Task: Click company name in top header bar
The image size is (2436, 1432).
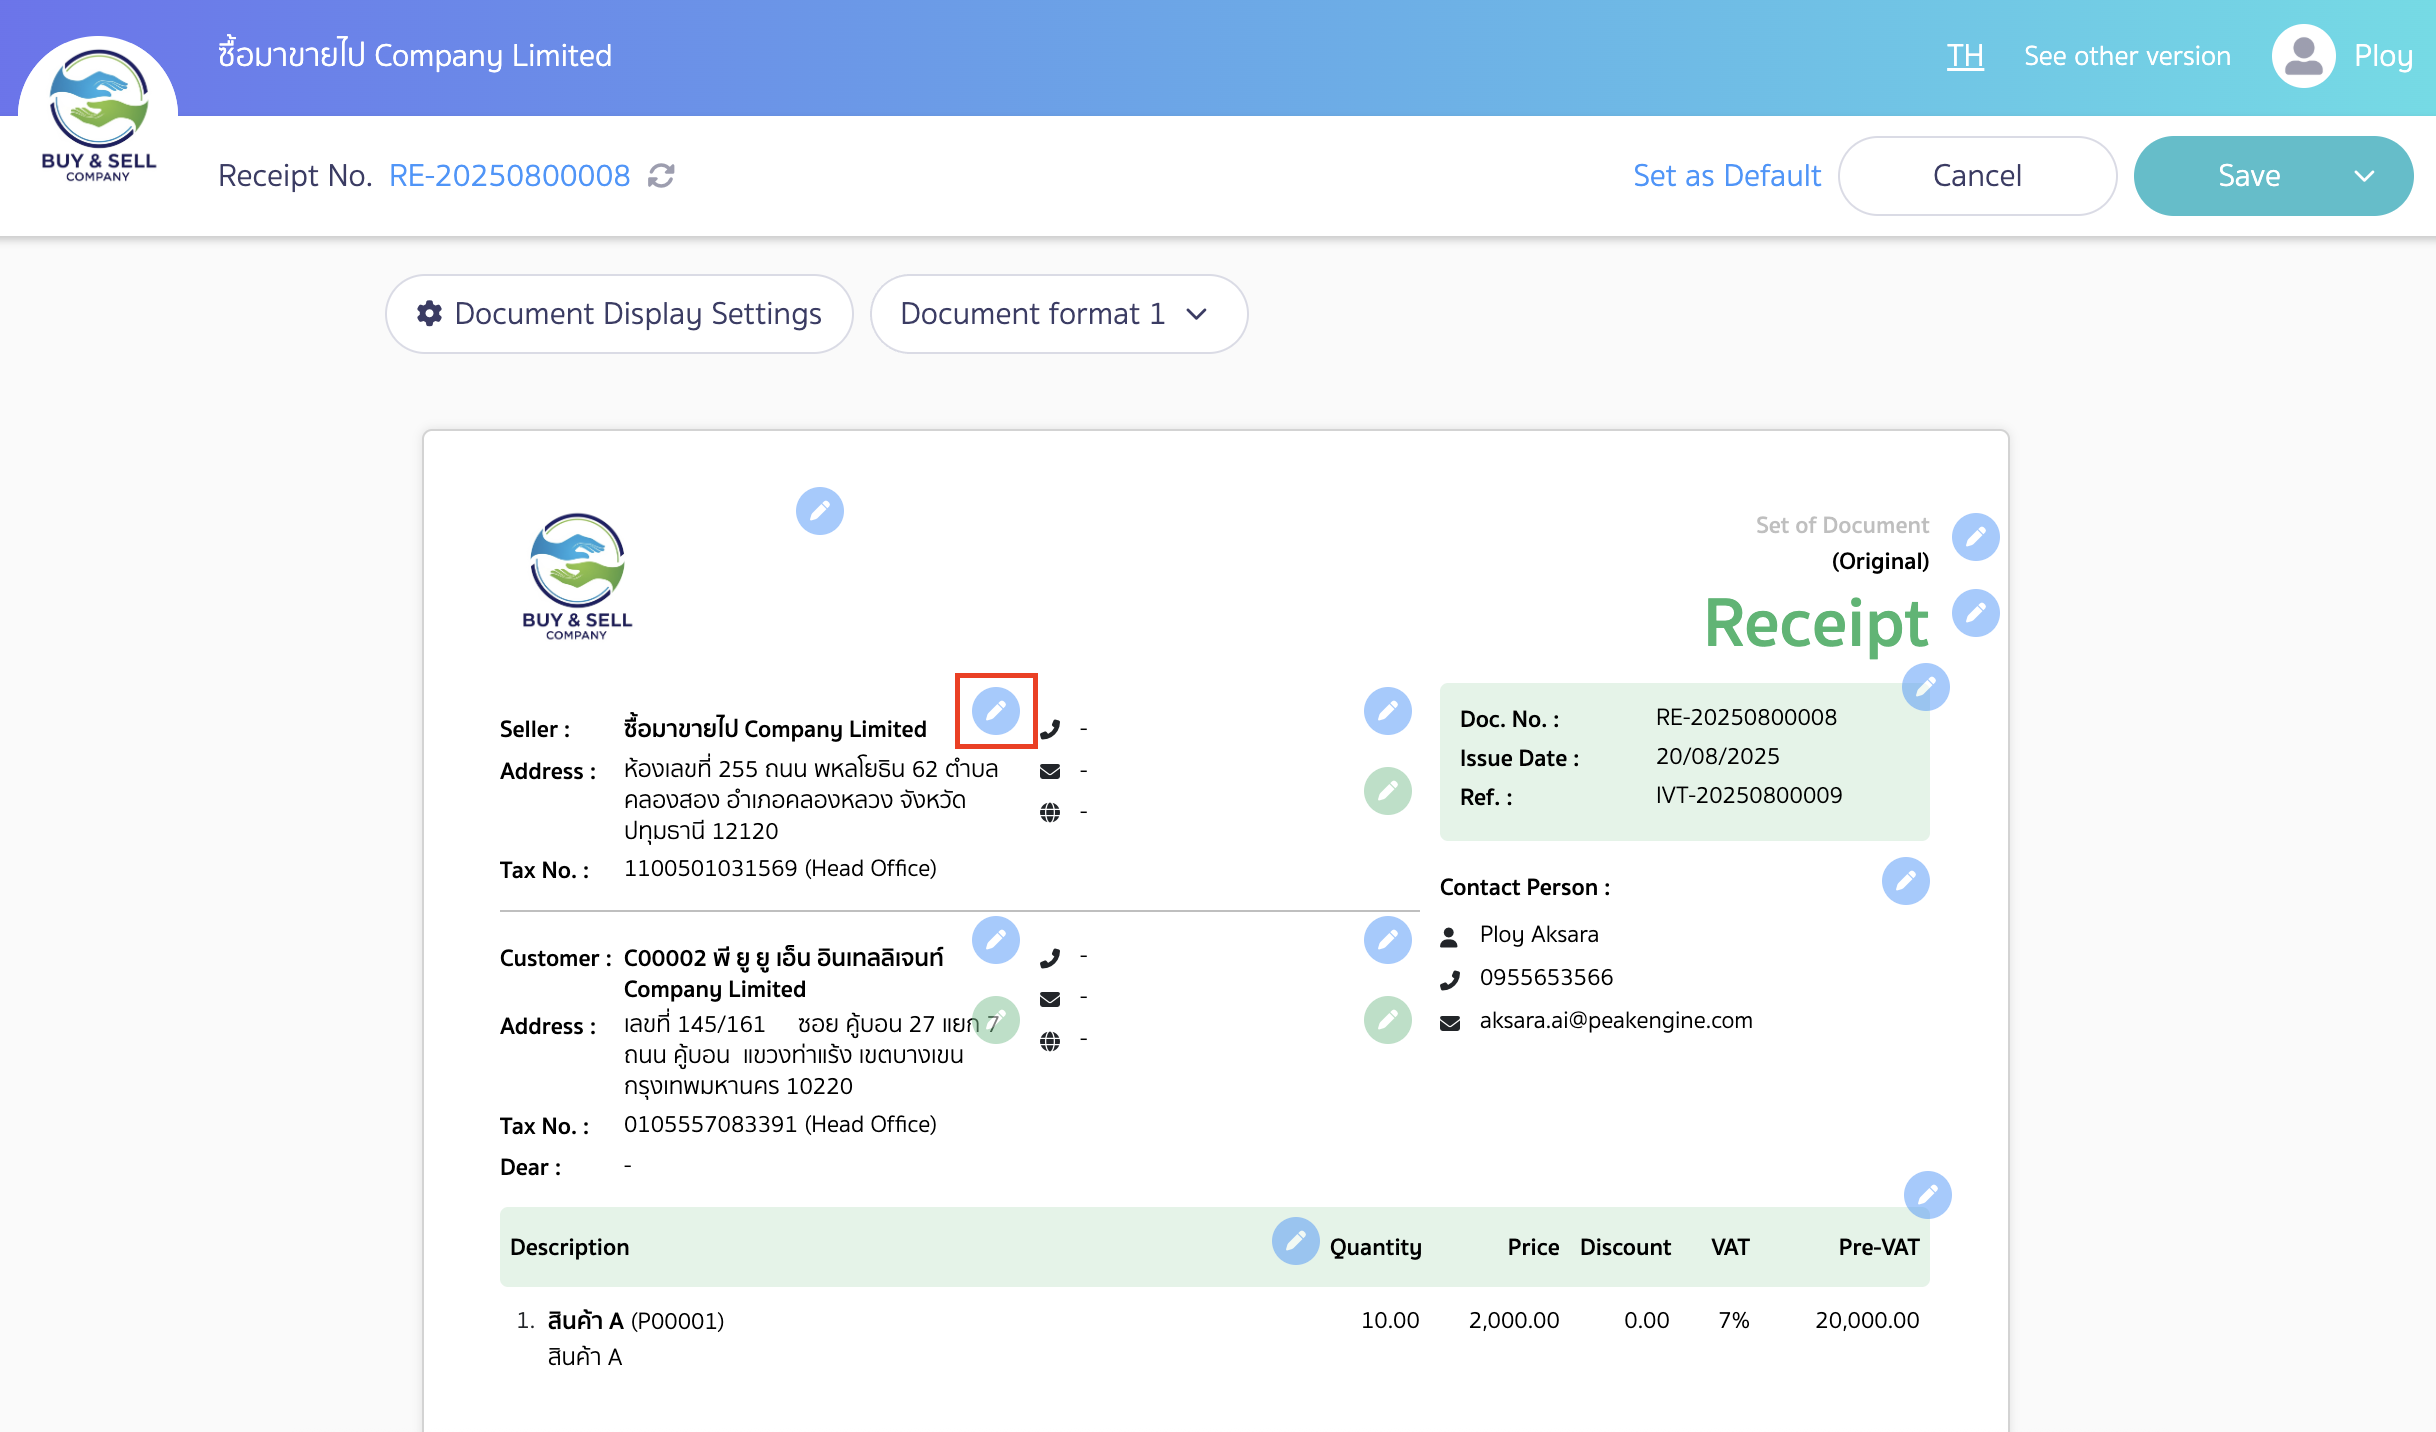Action: coord(415,55)
